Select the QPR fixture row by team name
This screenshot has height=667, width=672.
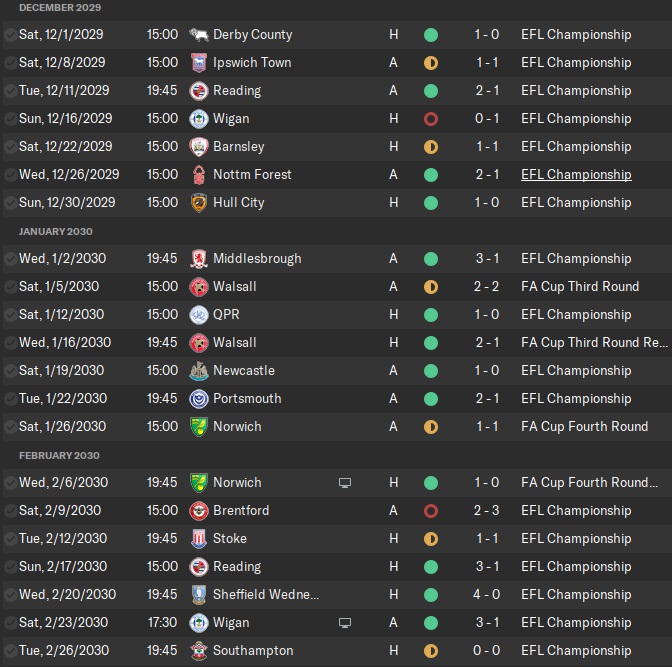(226, 314)
